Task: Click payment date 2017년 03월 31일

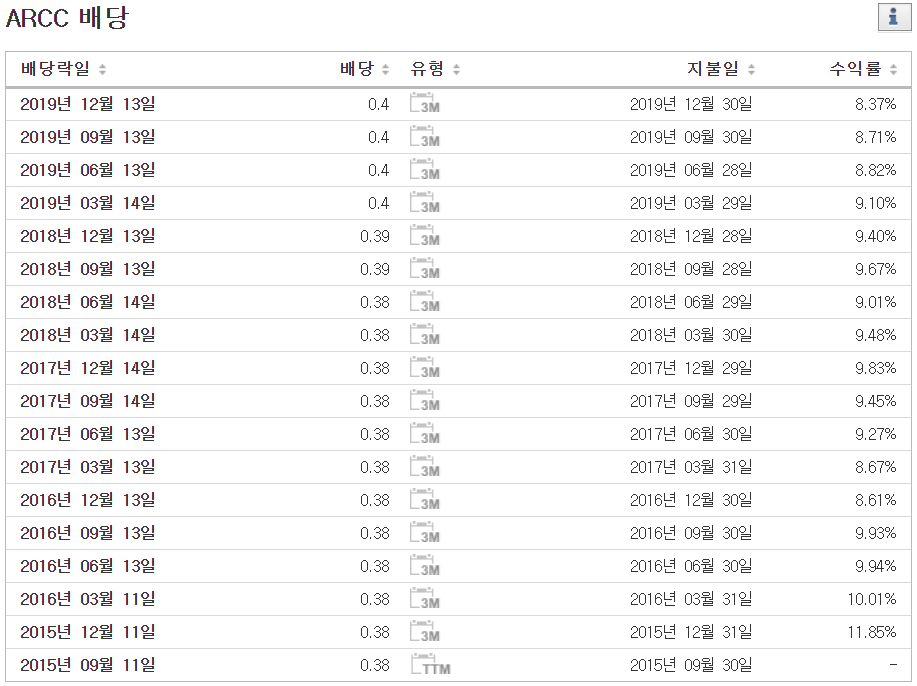Action: 691,467
